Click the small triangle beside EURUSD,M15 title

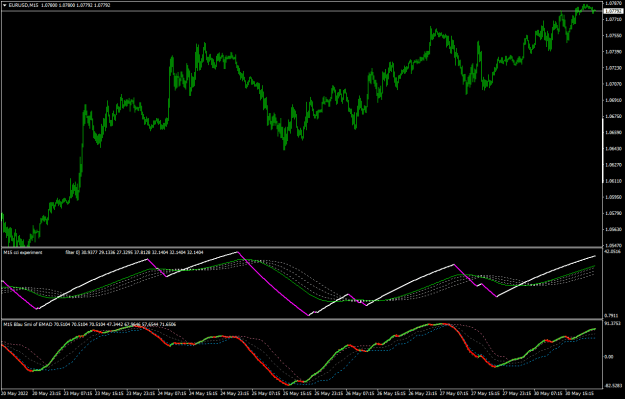[x=5, y=6]
